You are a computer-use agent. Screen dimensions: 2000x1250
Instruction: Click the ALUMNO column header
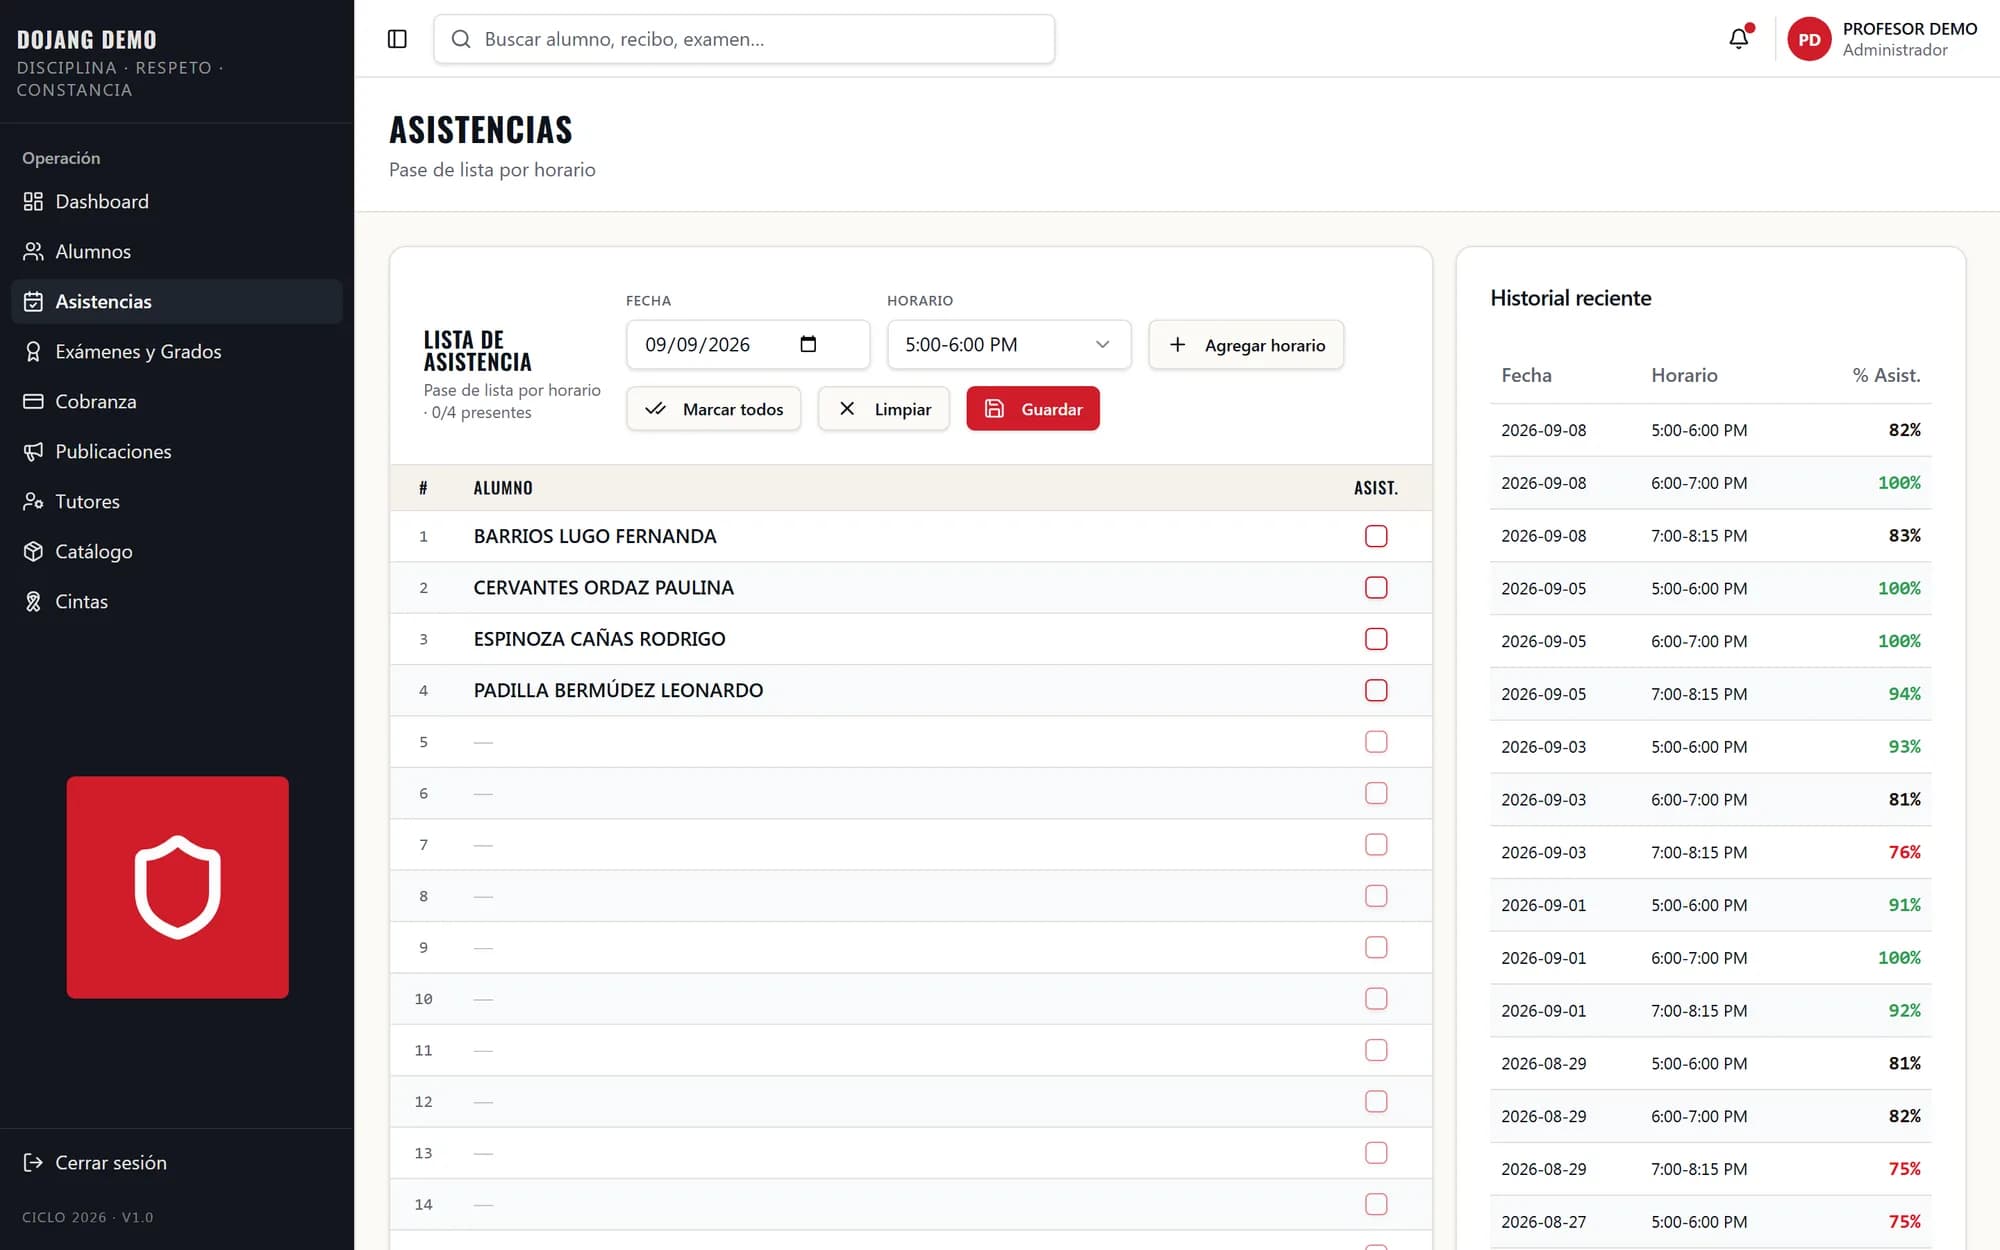point(503,488)
